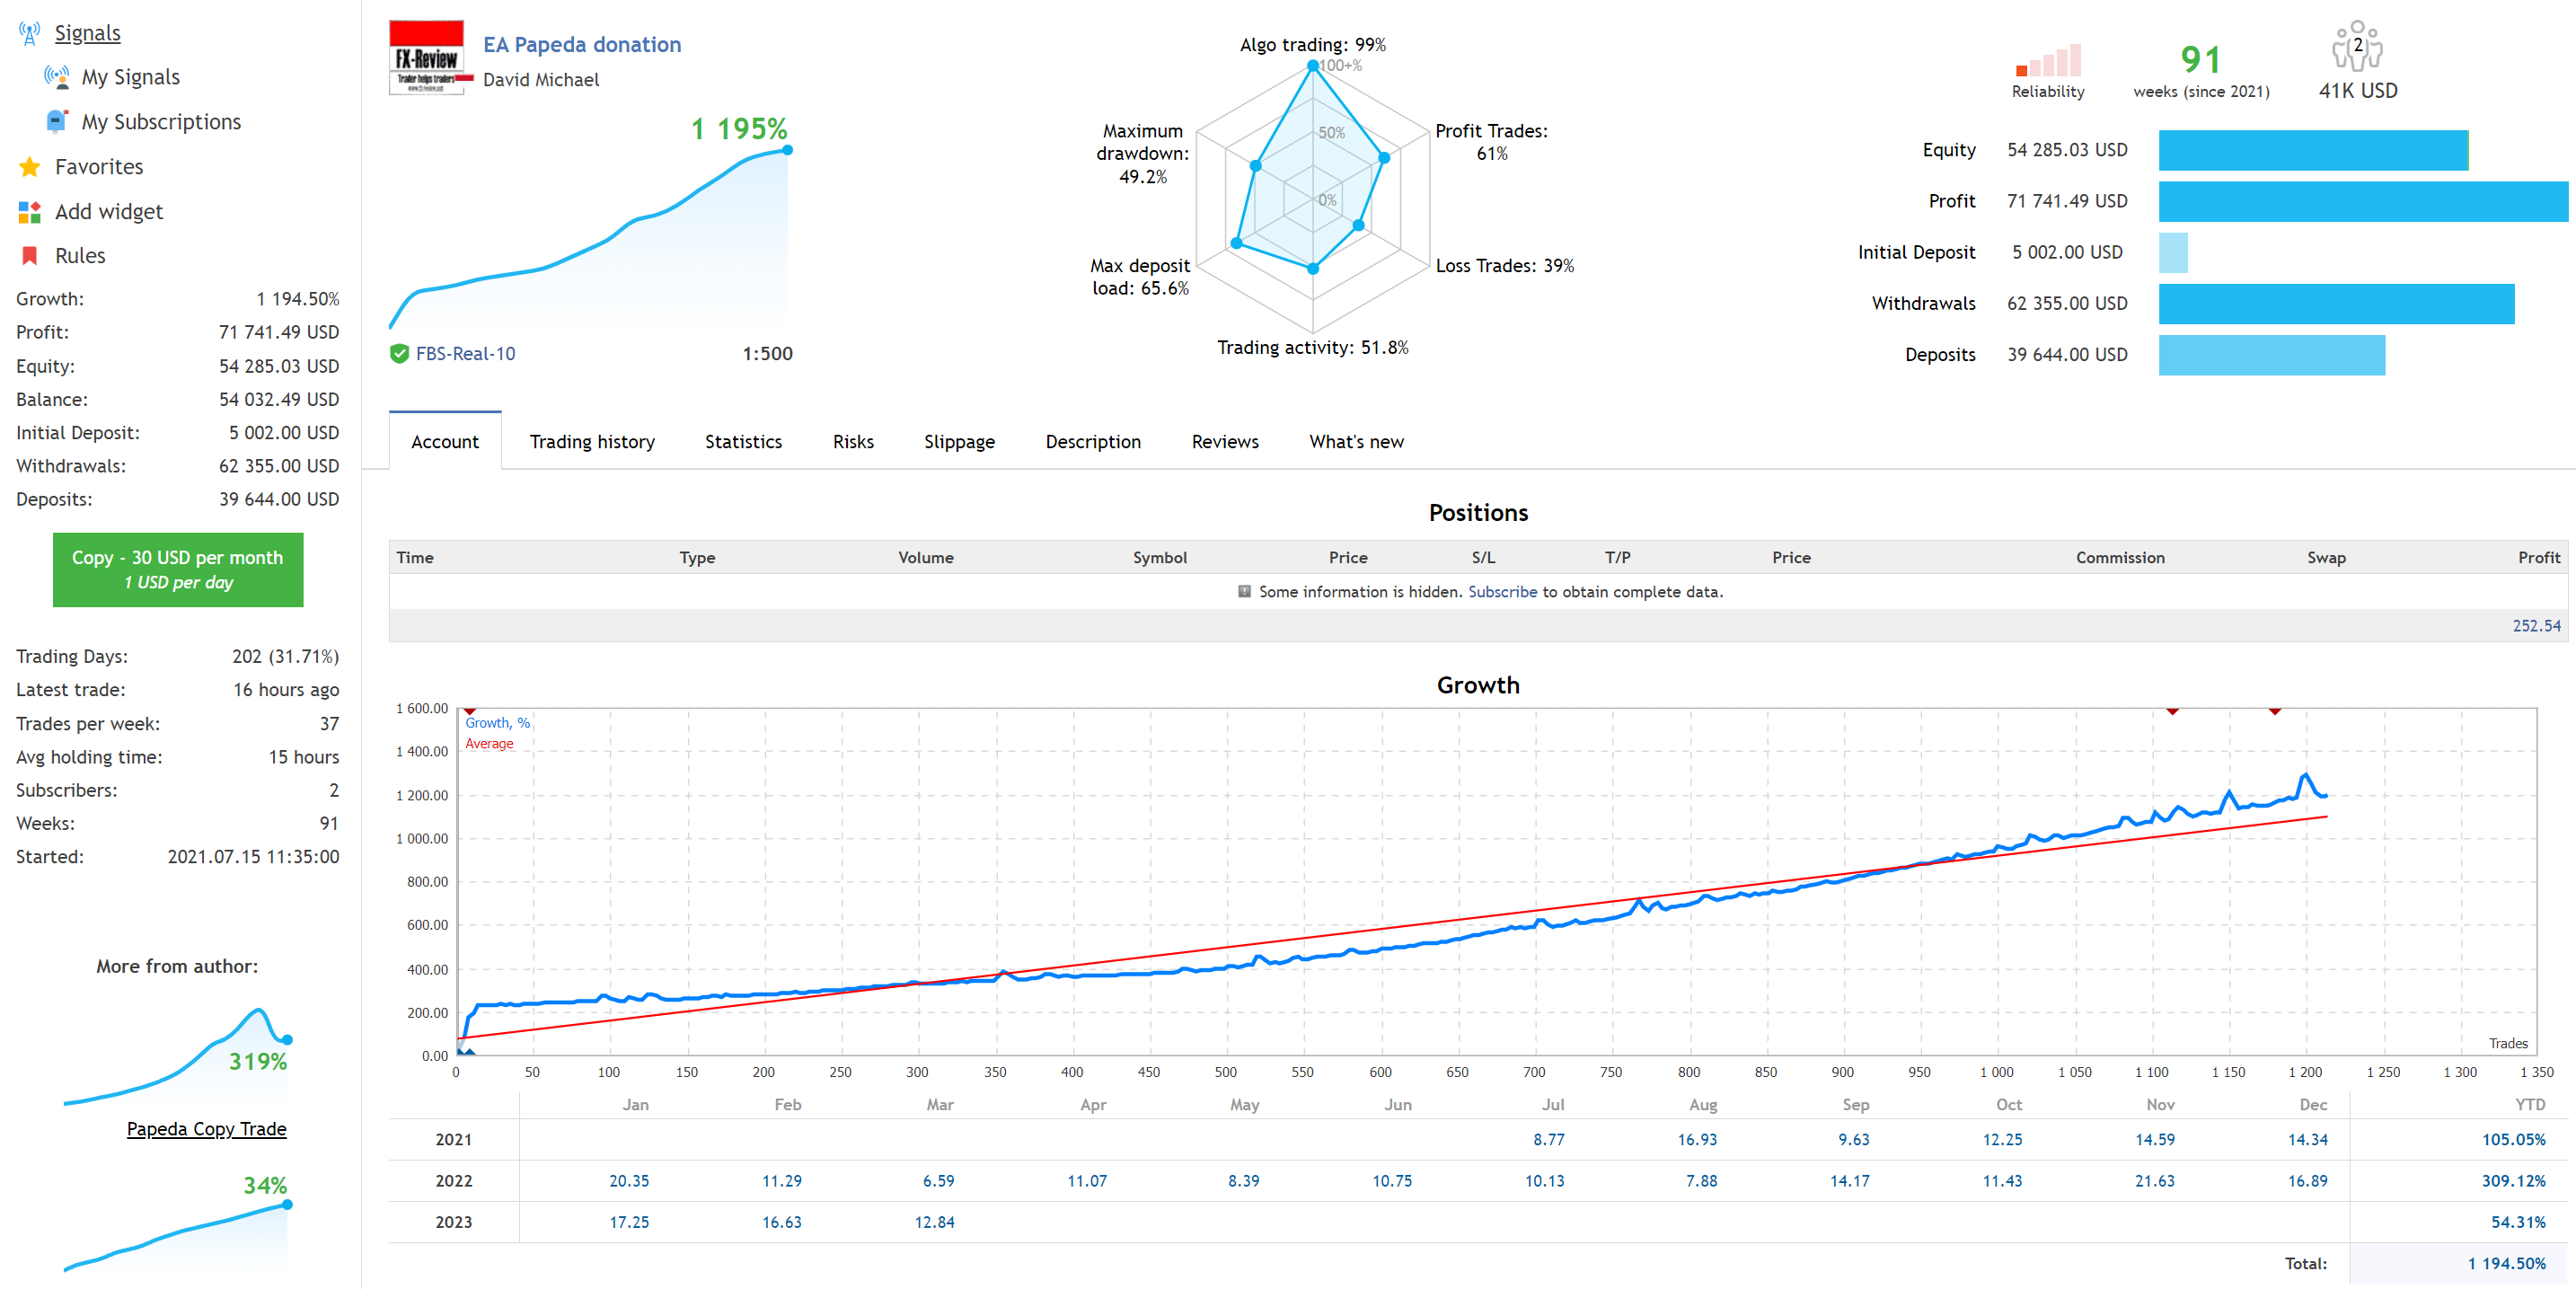This screenshot has width=2576, height=1289.
Task: Click the Rules bookmark icon
Action: click(x=30, y=256)
